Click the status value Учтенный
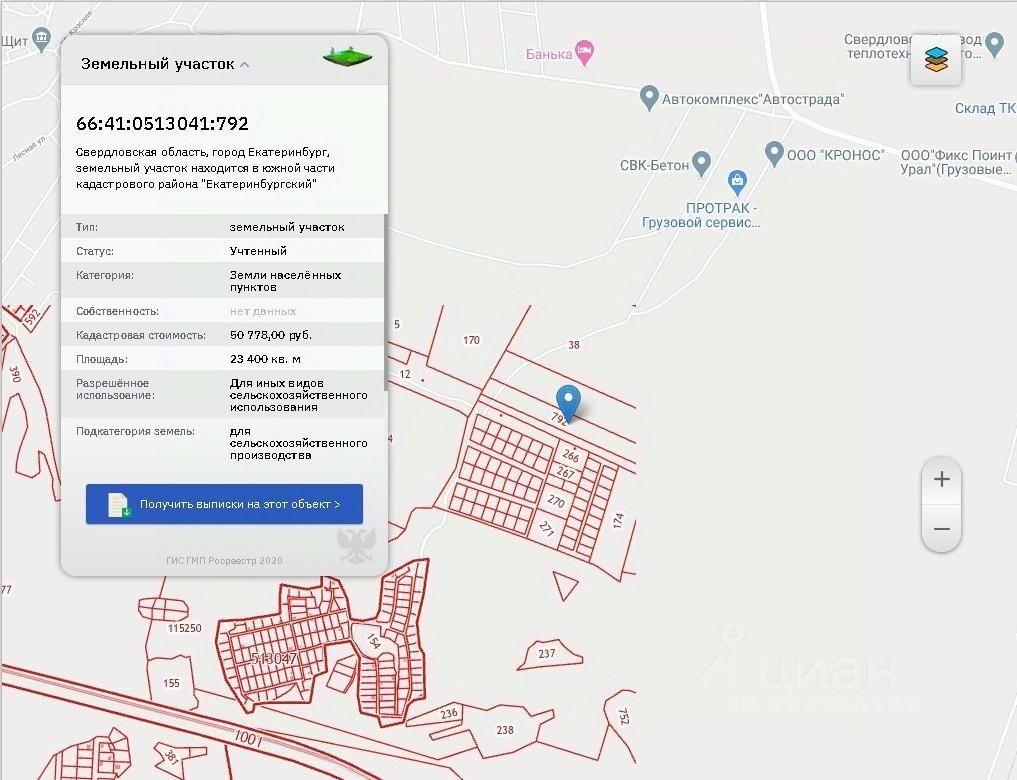The width and height of the screenshot is (1017, 780). 258,251
